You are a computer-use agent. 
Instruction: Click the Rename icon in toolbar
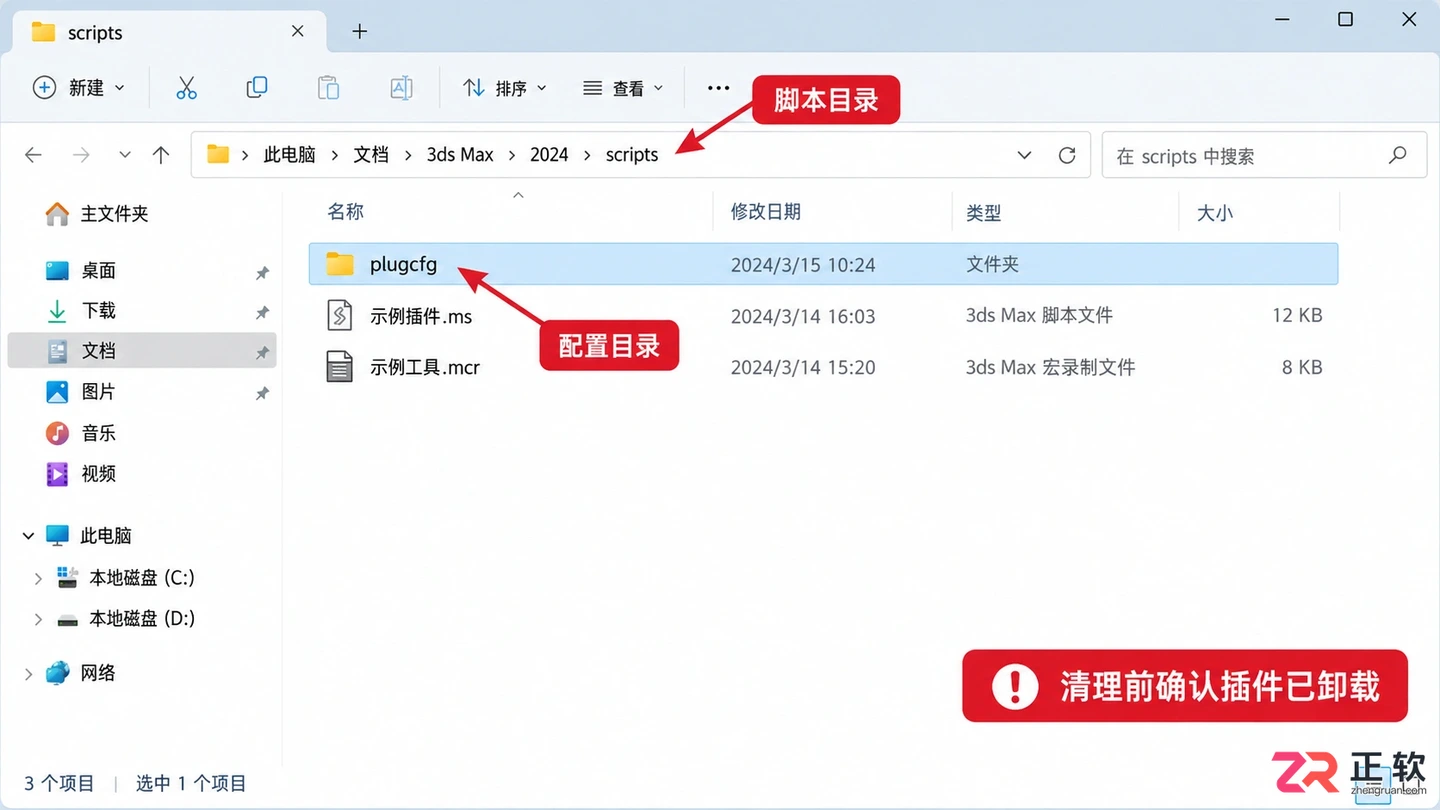coord(401,88)
